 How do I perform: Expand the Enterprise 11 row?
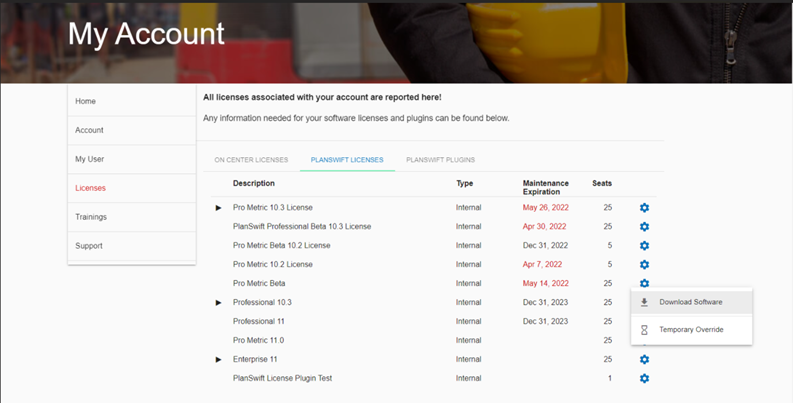pyautogui.click(x=218, y=360)
